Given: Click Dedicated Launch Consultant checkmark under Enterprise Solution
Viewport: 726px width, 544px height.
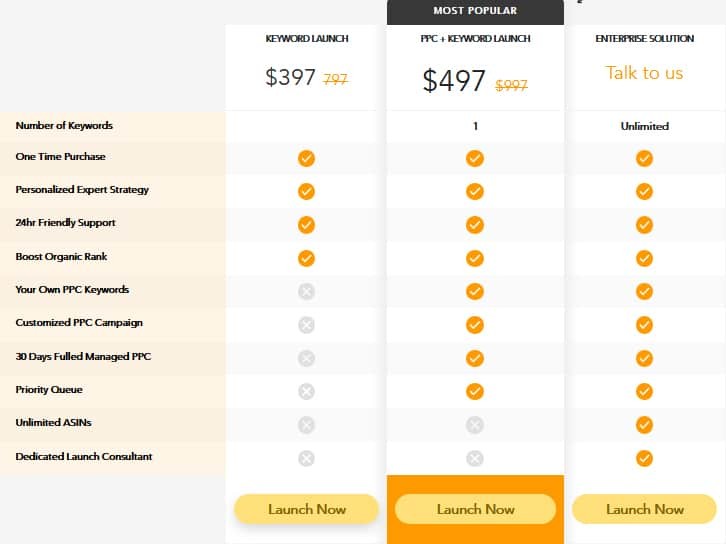Looking at the screenshot, I should coord(644,458).
